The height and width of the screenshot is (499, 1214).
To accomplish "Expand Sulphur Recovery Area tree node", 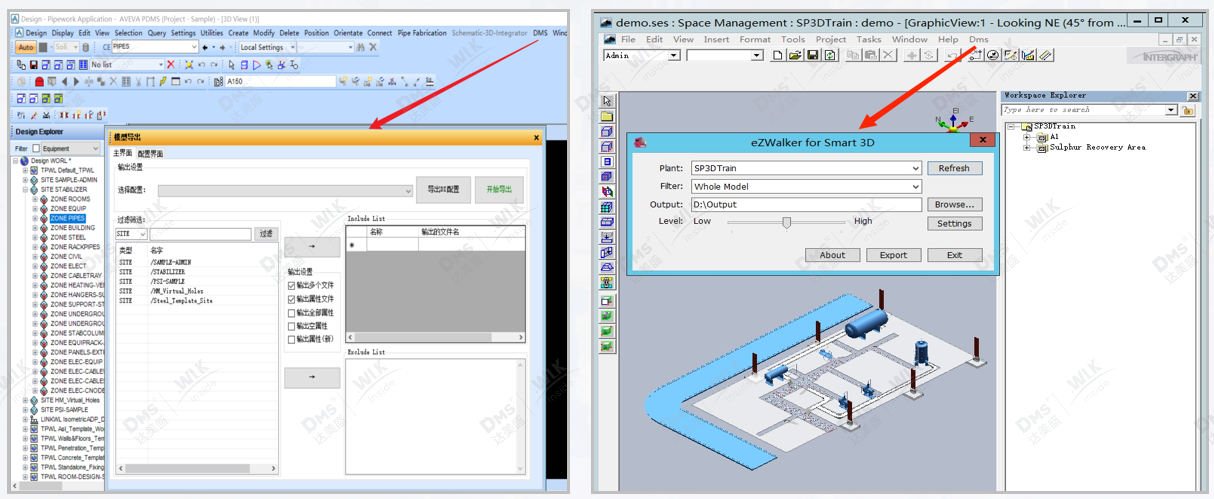I will [1027, 147].
